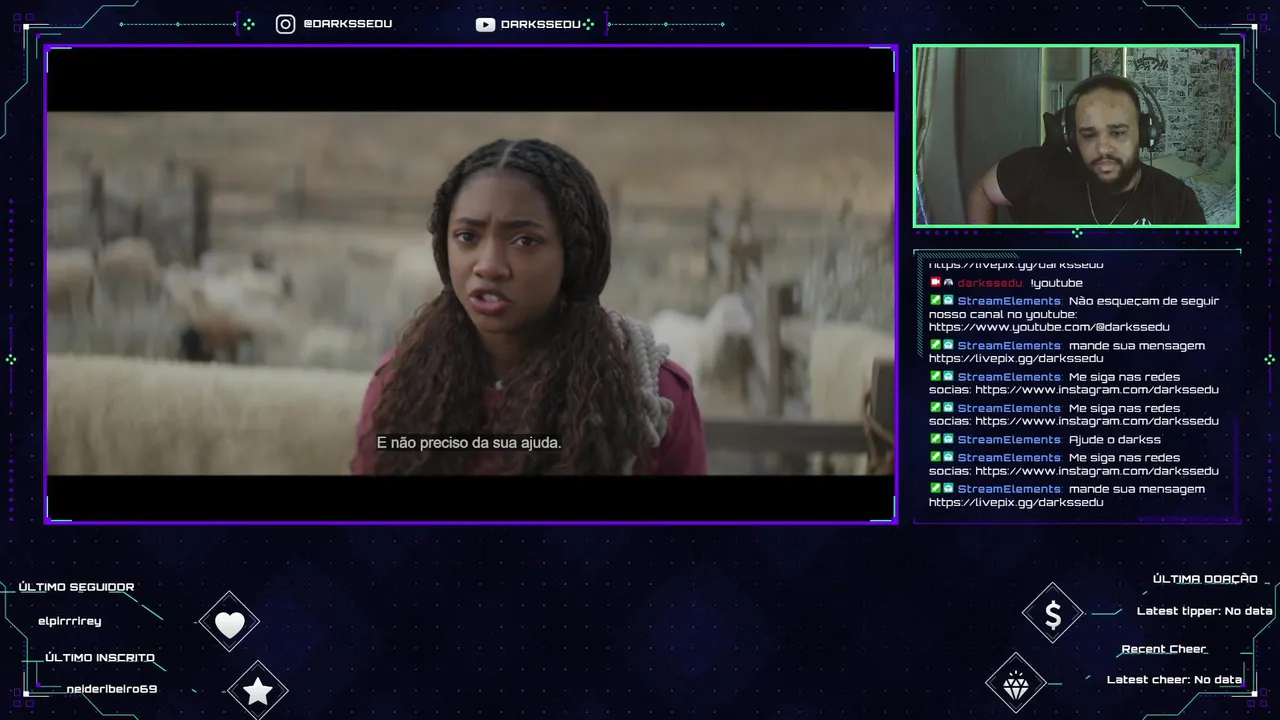Select the red darkssedu username in chat
Image resolution: width=1280 pixels, height=720 pixels.
pyautogui.click(x=990, y=283)
